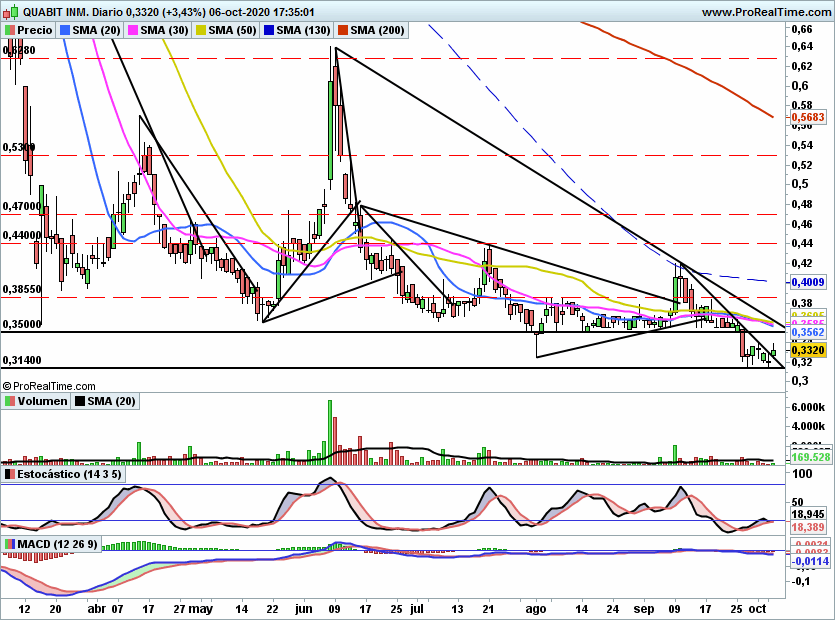Click the www.ProRealTime.com link

pyautogui.click(x=766, y=12)
